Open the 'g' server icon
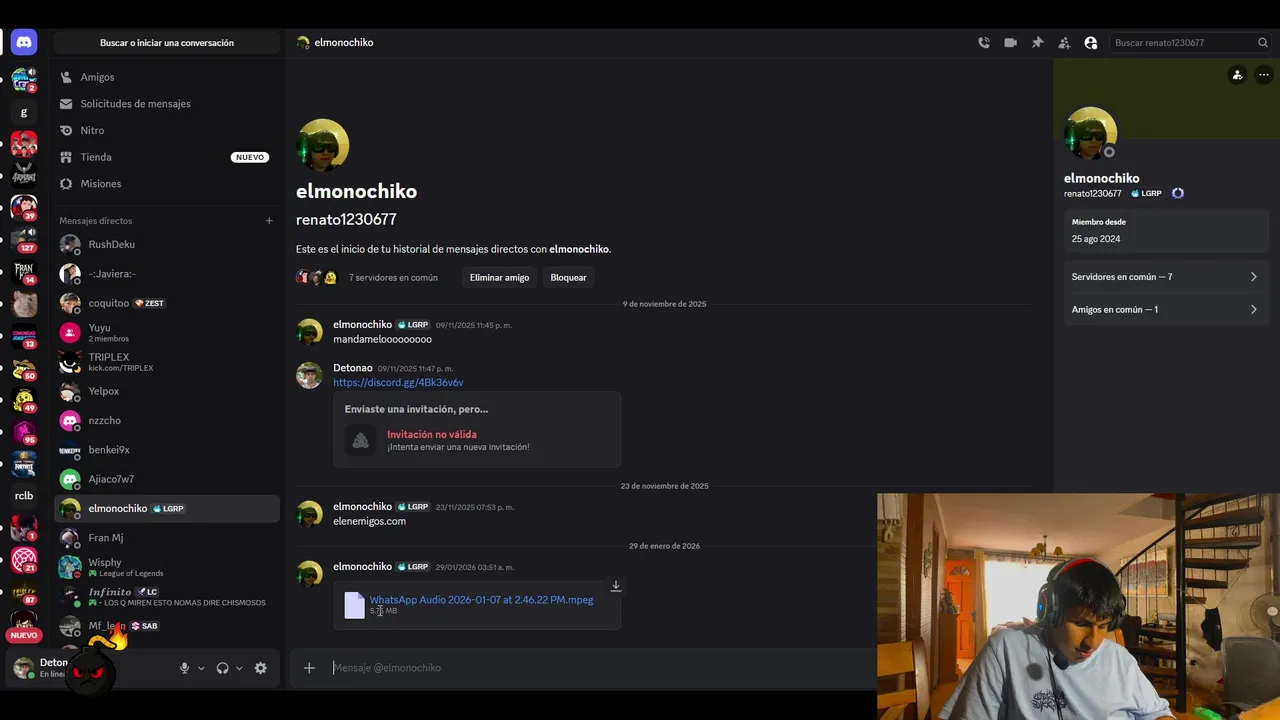 [x=24, y=112]
